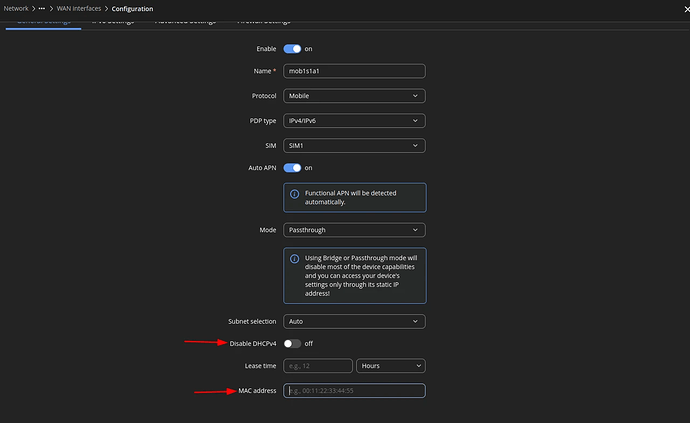
Task: Click the Configuration breadcrumb item
Action: point(132,9)
